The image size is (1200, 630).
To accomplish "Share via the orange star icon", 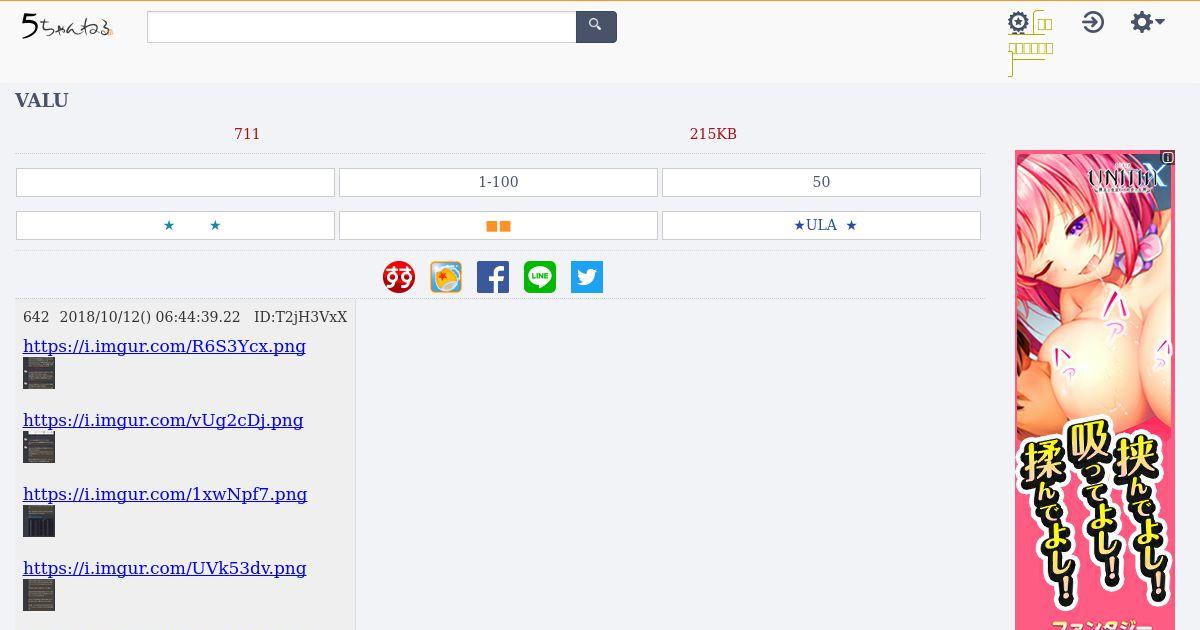I will pos(446,277).
